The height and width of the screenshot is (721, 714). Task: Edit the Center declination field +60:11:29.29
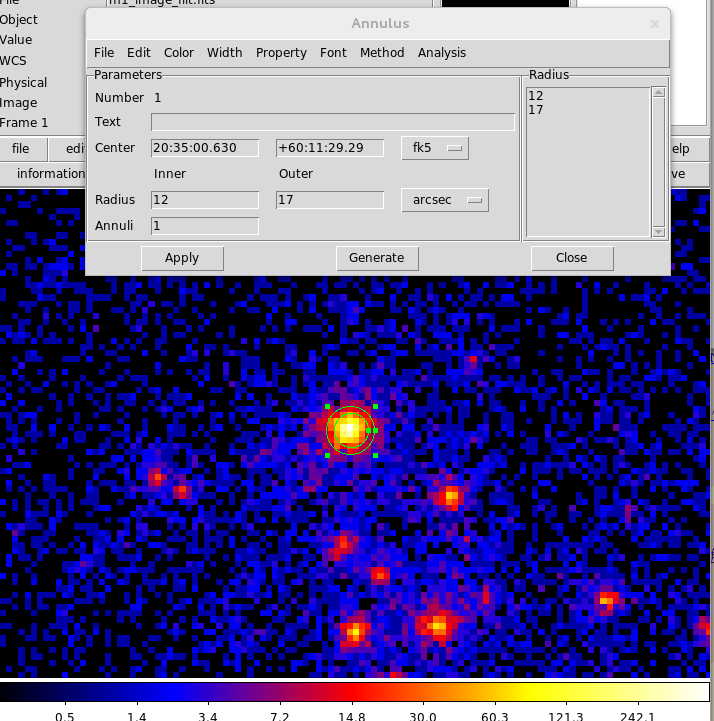(330, 148)
